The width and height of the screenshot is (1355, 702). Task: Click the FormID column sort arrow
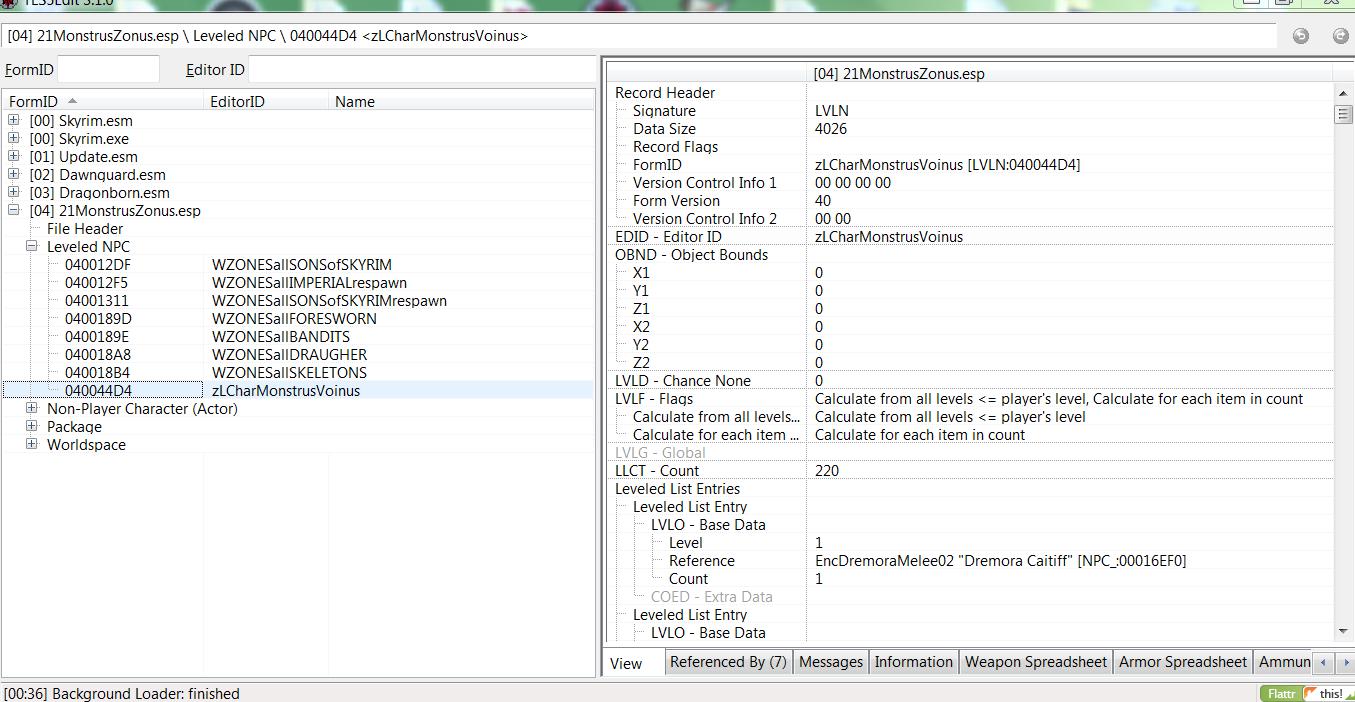coord(72,101)
